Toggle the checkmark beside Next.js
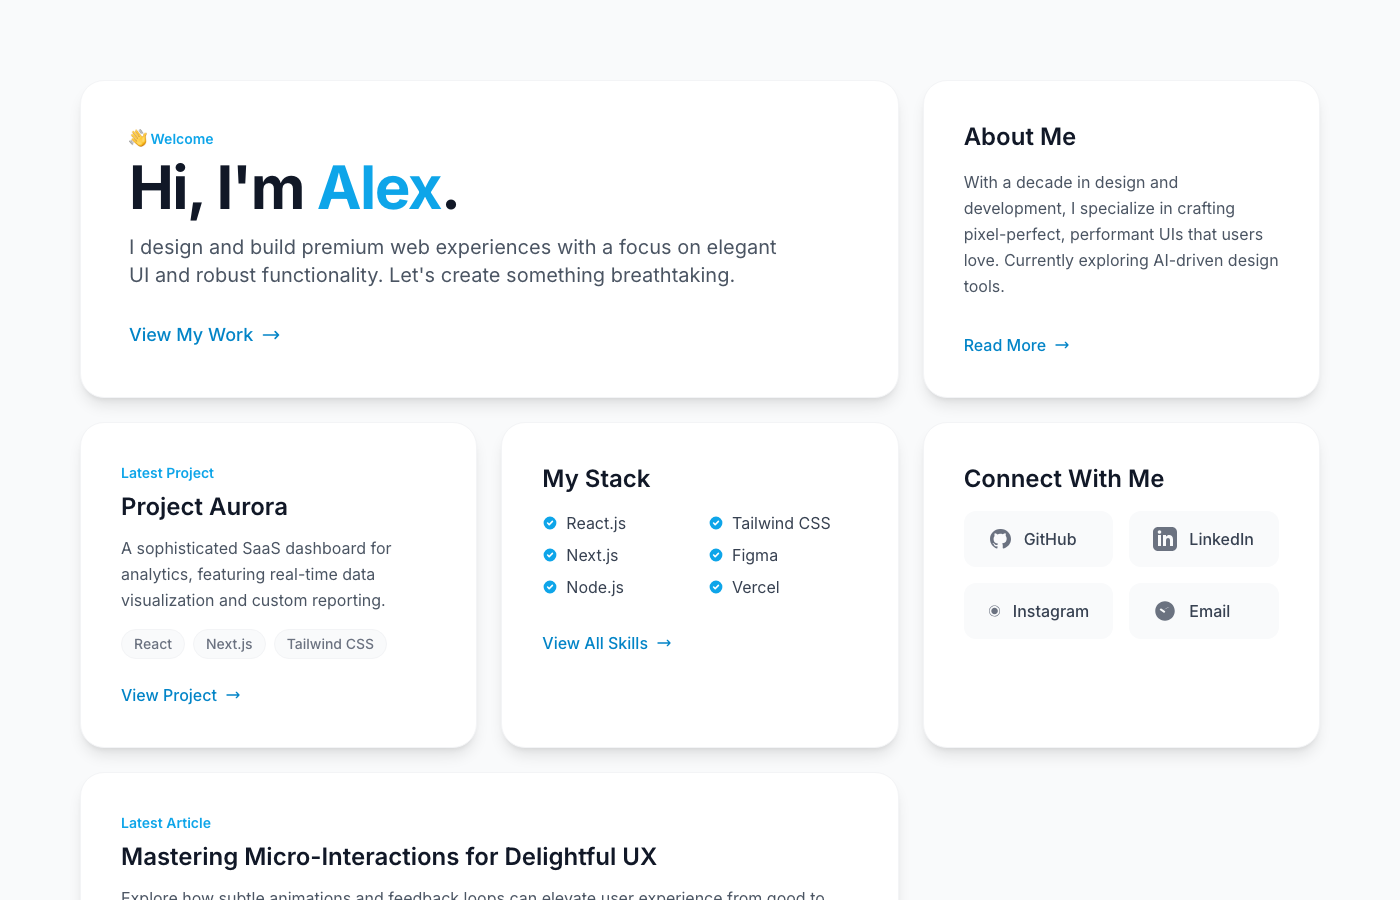 click(x=550, y=555)
